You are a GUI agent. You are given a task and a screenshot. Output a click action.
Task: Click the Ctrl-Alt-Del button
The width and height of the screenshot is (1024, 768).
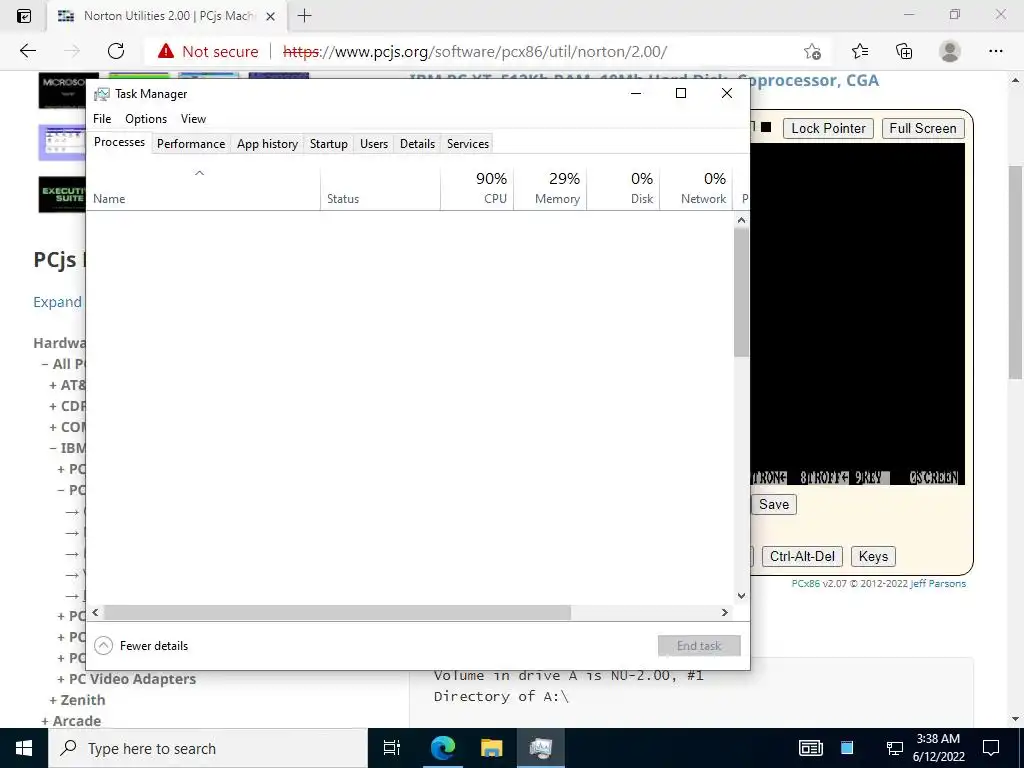(x=802, y=556)
